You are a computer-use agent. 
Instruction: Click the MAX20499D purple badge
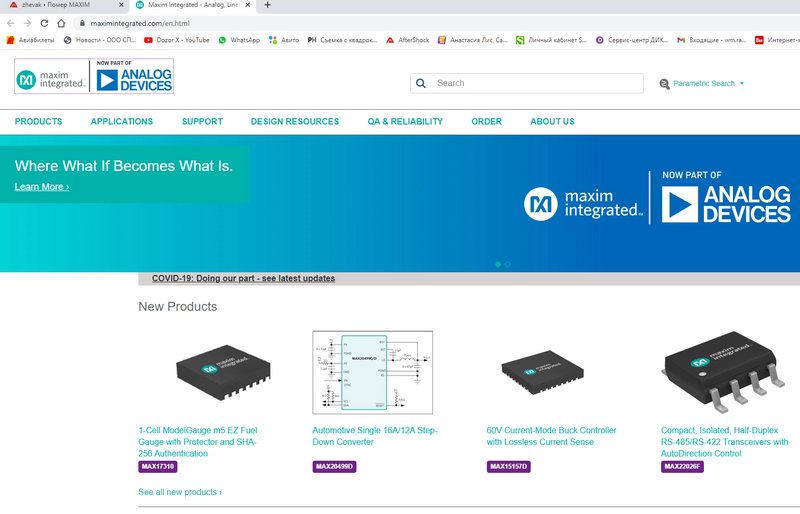334,467
